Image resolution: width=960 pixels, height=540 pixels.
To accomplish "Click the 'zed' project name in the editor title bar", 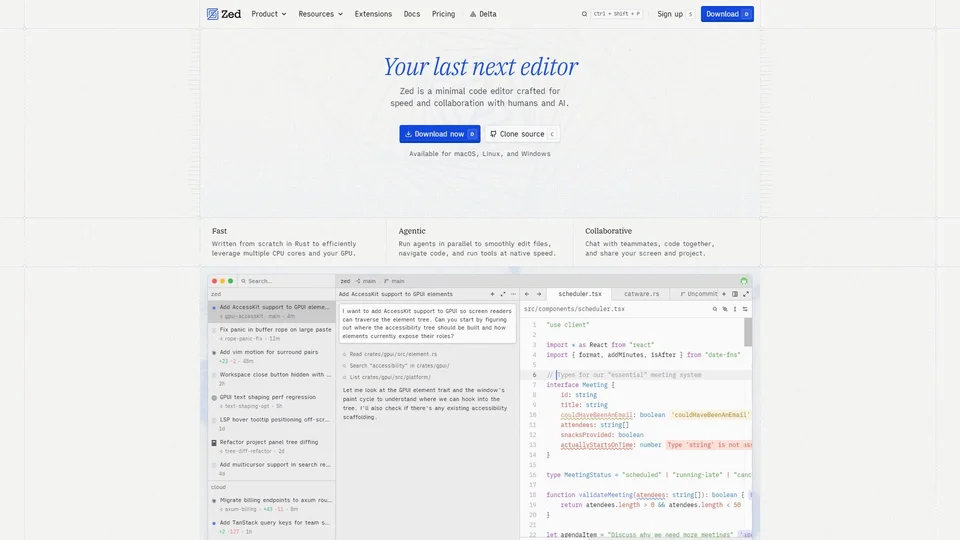I will coord(345,281).
